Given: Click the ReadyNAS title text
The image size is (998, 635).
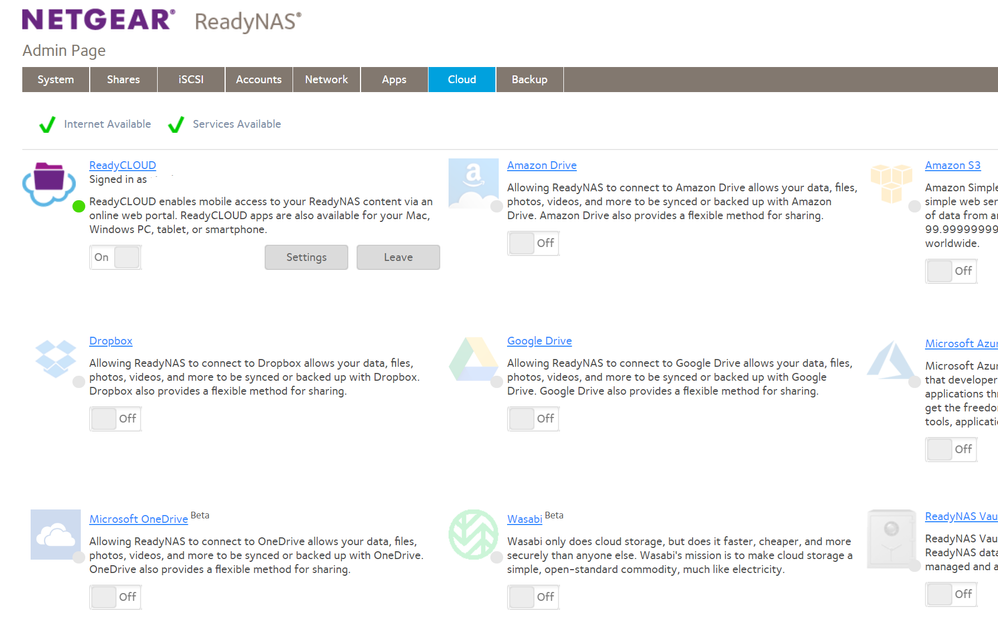Looking at the screenshot, I should [248, 22].
